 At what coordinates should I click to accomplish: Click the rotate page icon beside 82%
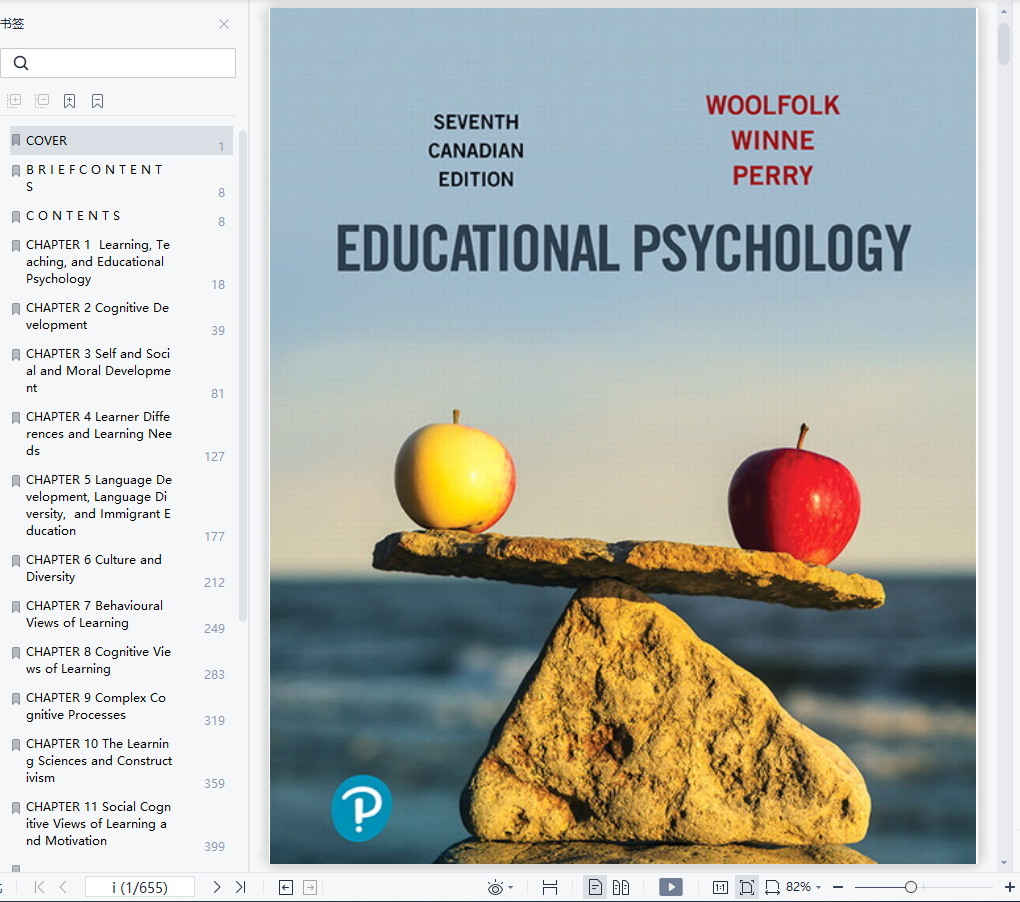click(x=772, y=887)
